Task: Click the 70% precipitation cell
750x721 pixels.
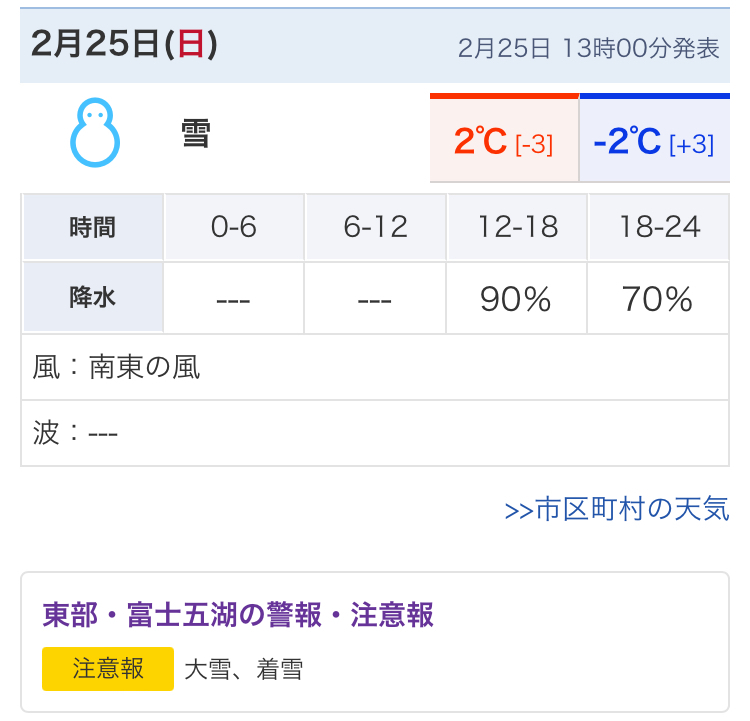Action: pos(657,299)
